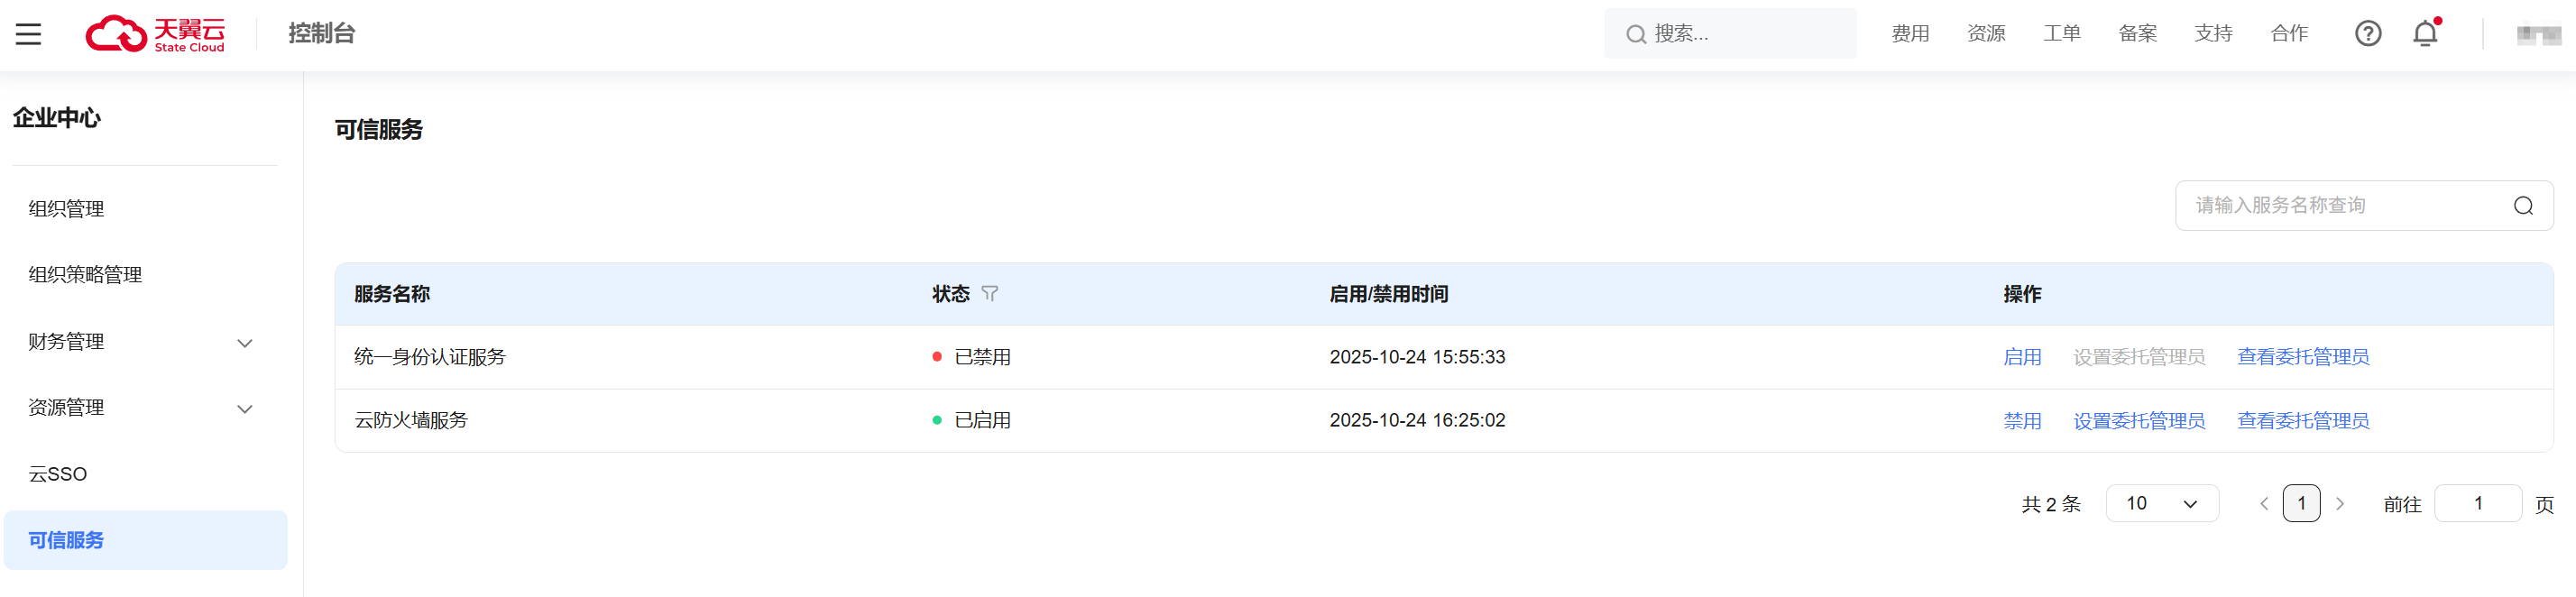Open the 费用 top navigation menu
Viewport: 2576px width, 597px height.
pos(1910,34)
